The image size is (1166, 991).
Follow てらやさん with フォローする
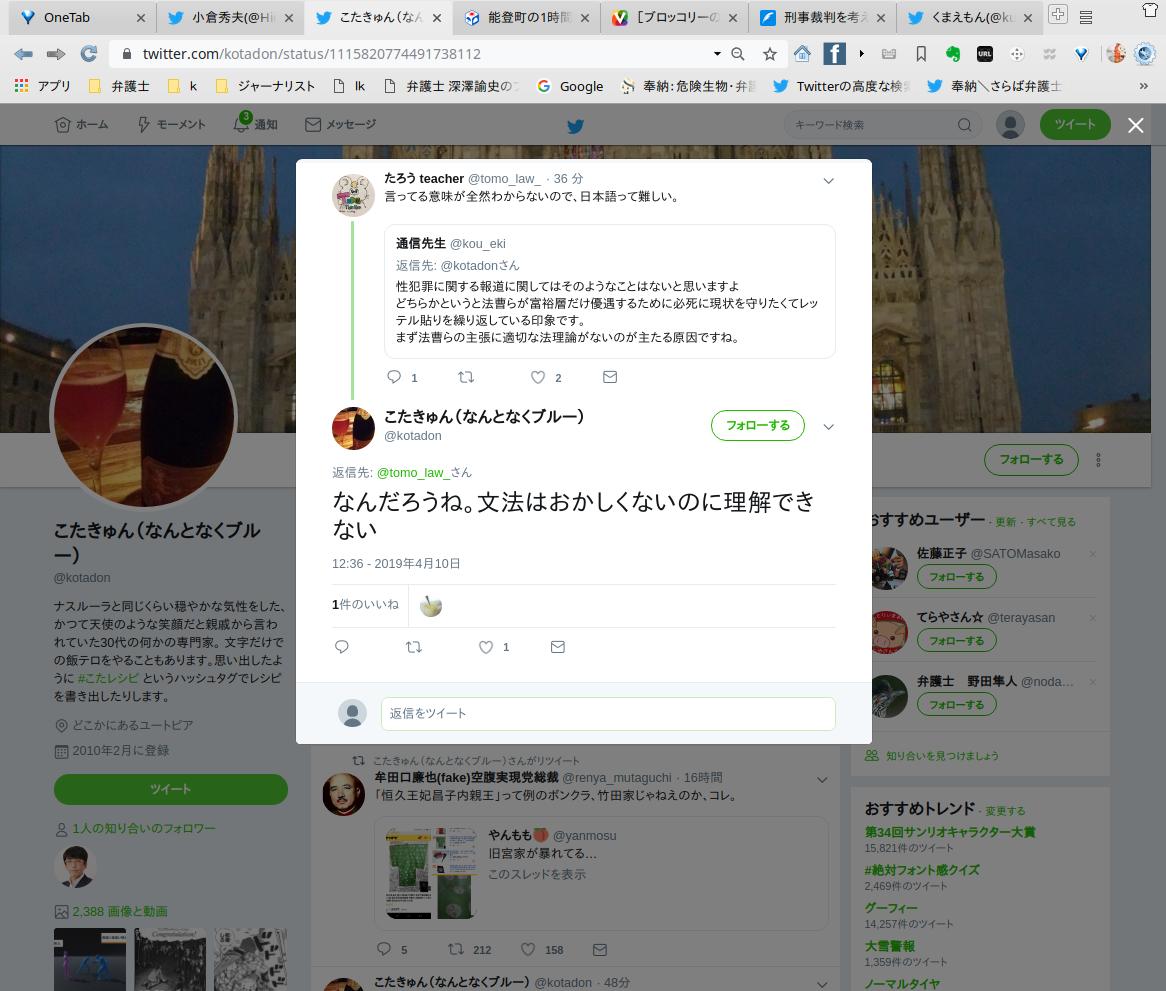[x=956, y=641]
